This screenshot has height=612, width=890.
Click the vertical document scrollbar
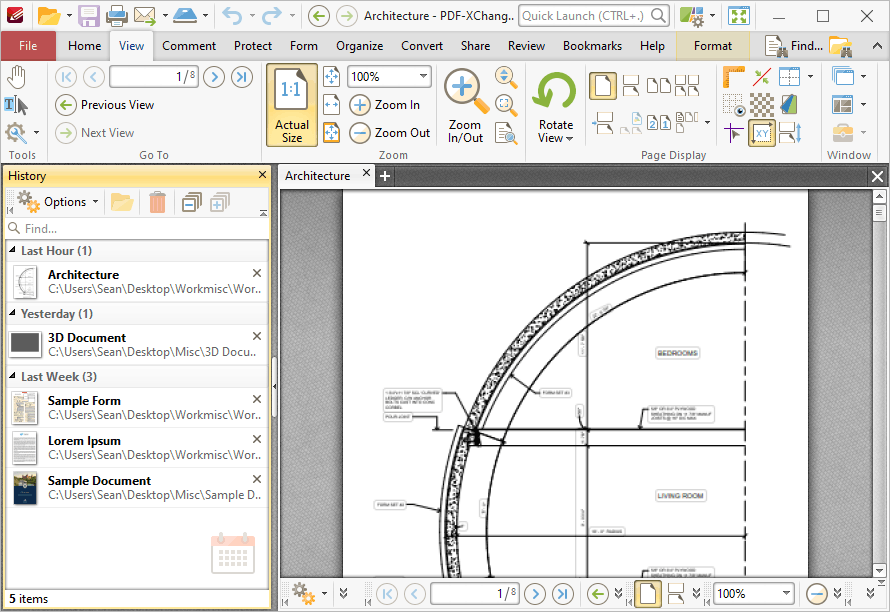pos(879,384)
